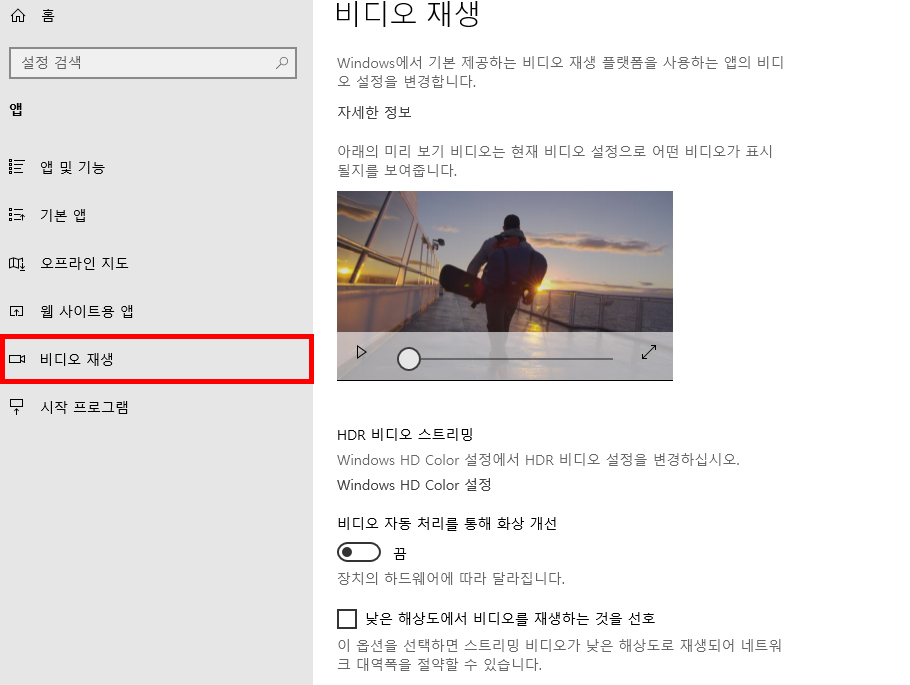The width and height of the screenshot is (910, 685).
Task: Click the 시작 프로그램 icon
Action: click(17, 407)
